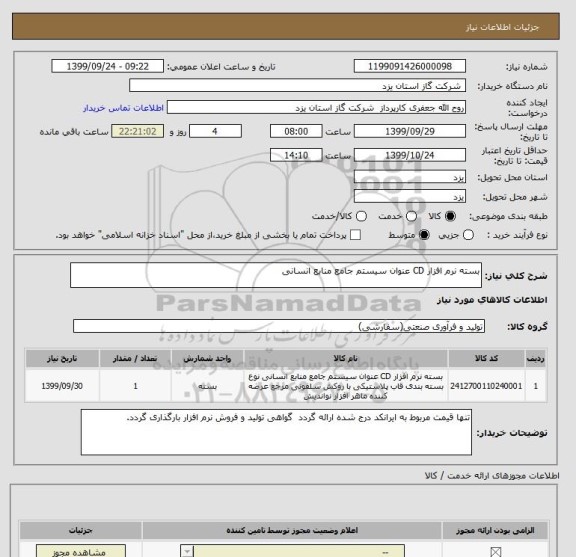This screenshot has width=576, height=557.
Task: Click the need date 1399/09/30 cell
Action: pos(62,386)
